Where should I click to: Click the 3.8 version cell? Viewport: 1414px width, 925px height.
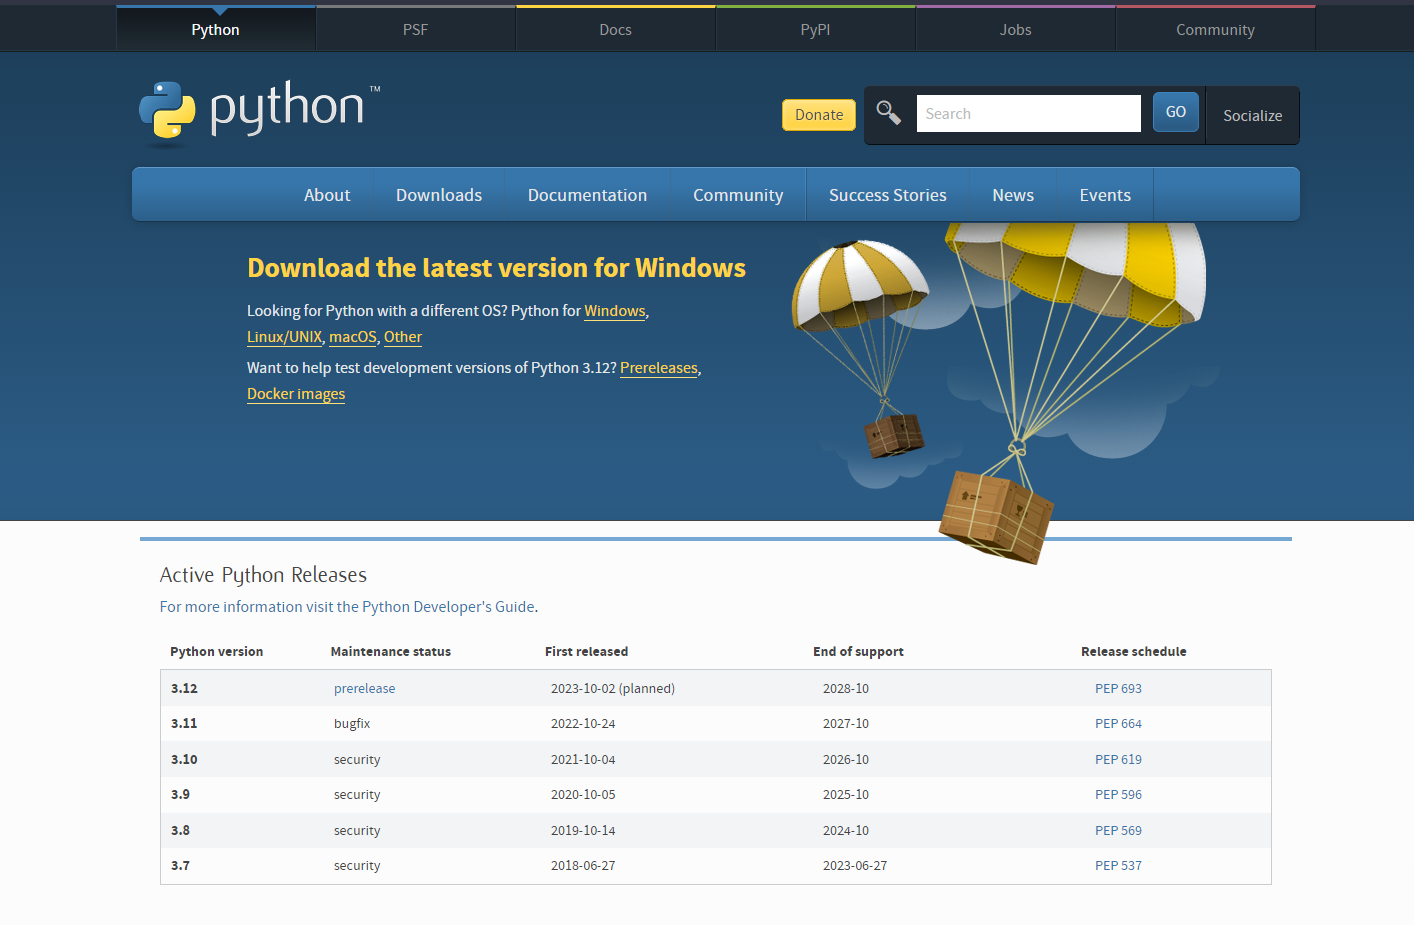click(180, 831)
